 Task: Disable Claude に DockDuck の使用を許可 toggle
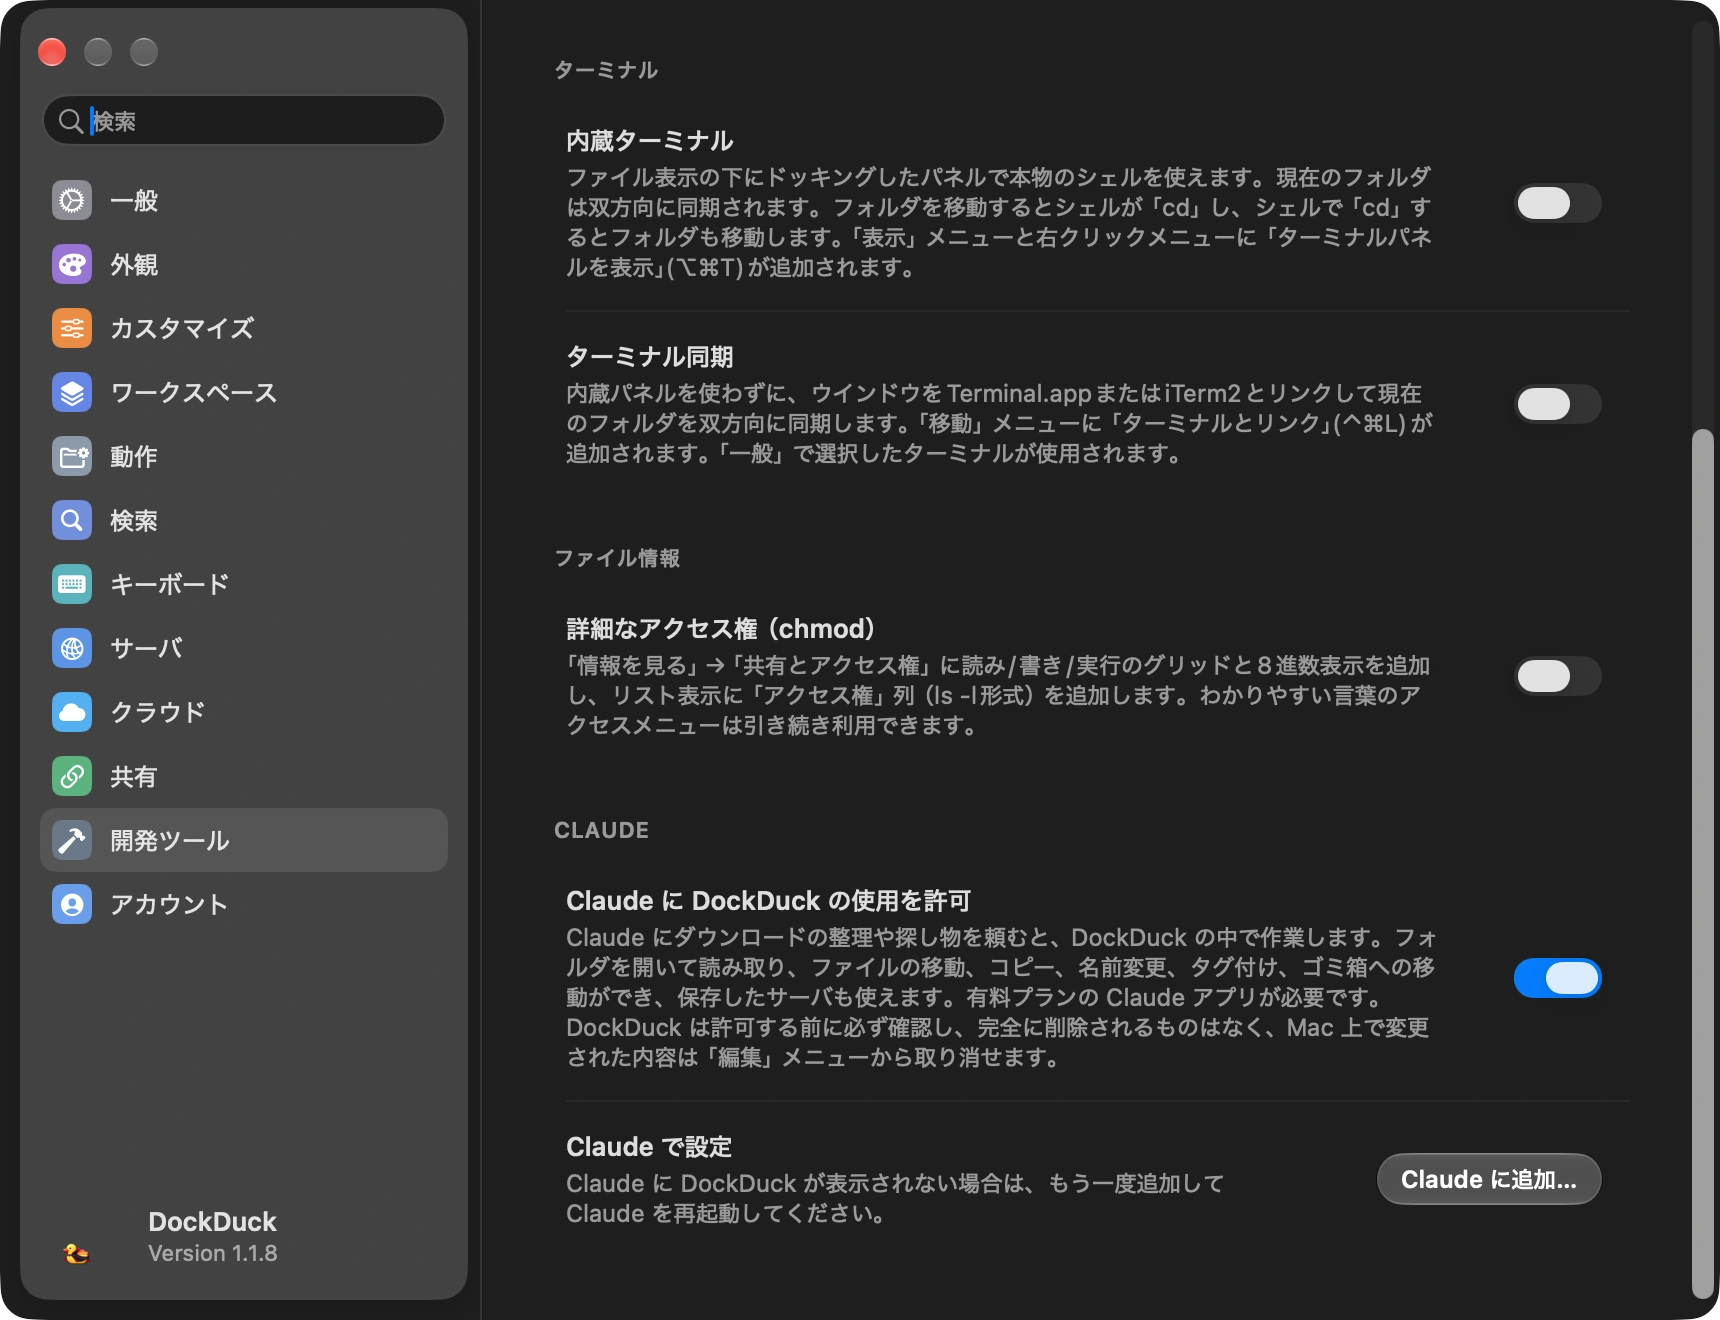coord(1557,978)
